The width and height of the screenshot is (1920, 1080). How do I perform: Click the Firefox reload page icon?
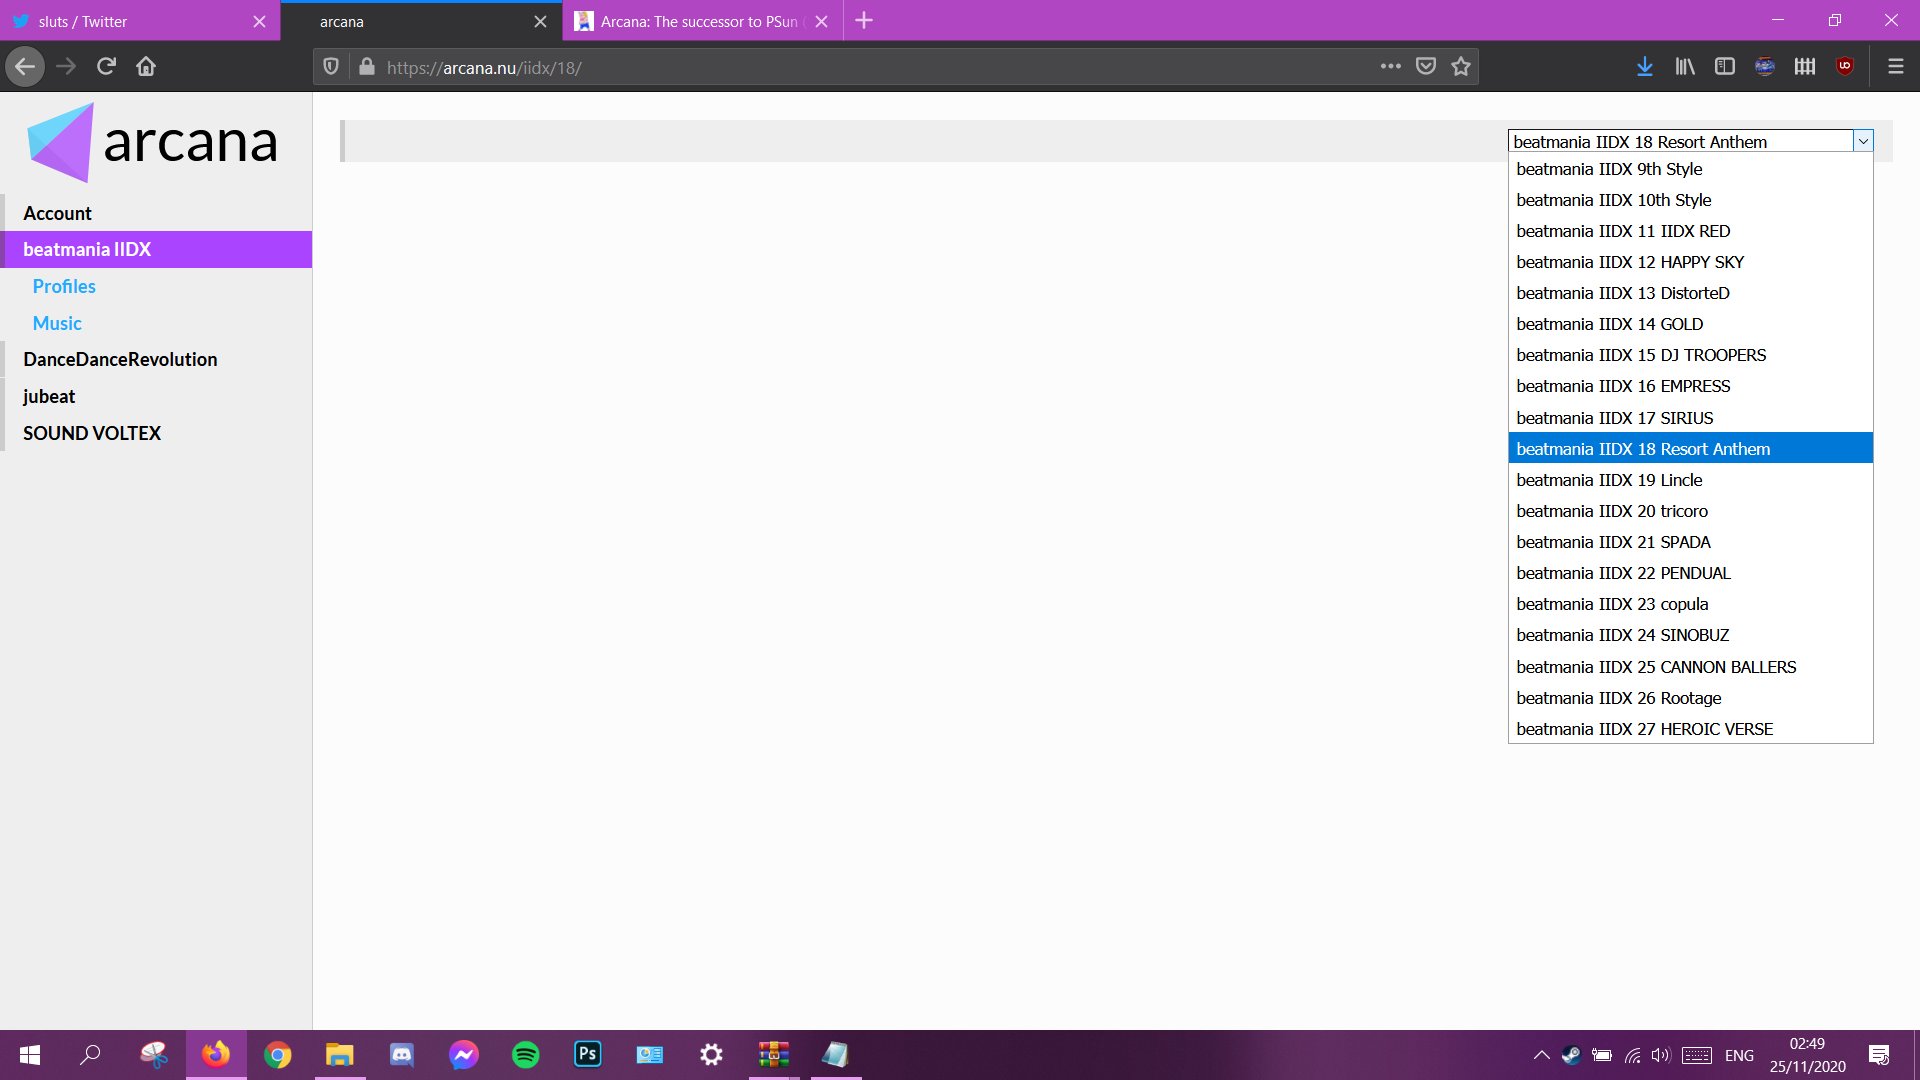point(106,67)
